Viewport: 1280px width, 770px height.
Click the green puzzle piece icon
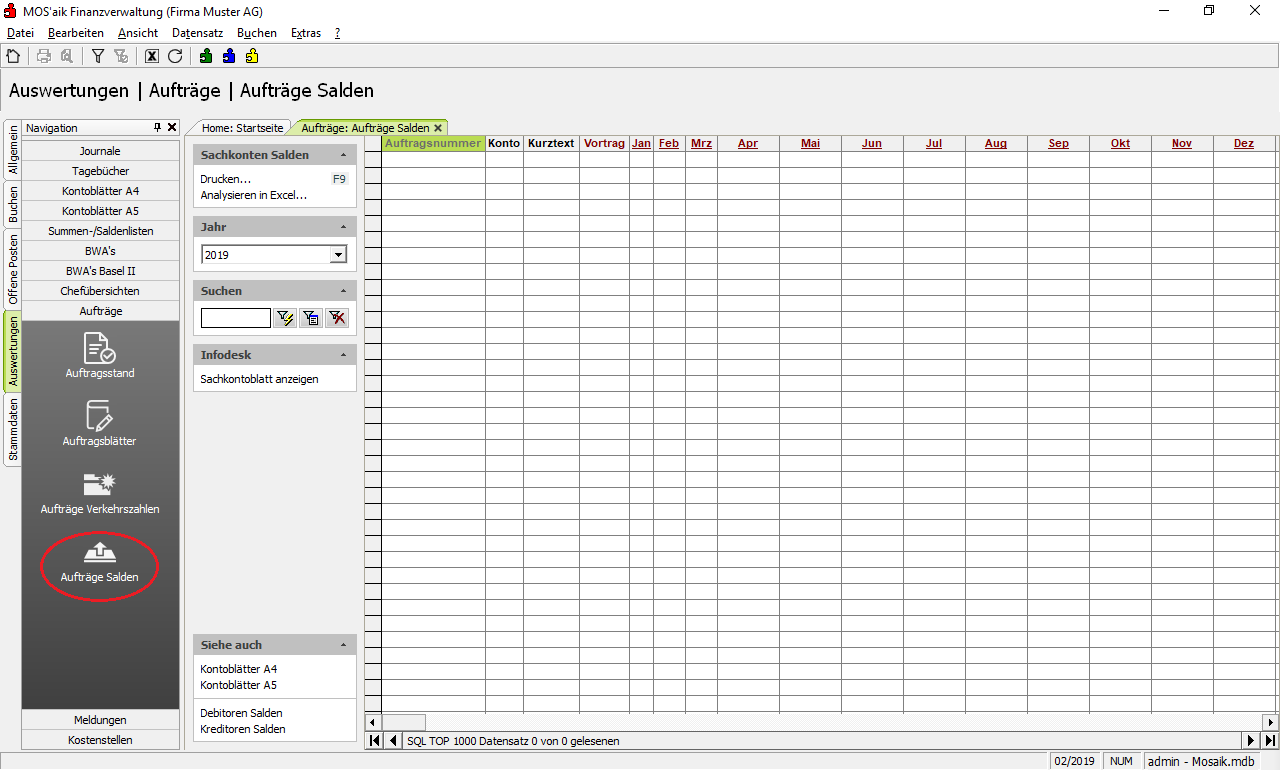206,57
